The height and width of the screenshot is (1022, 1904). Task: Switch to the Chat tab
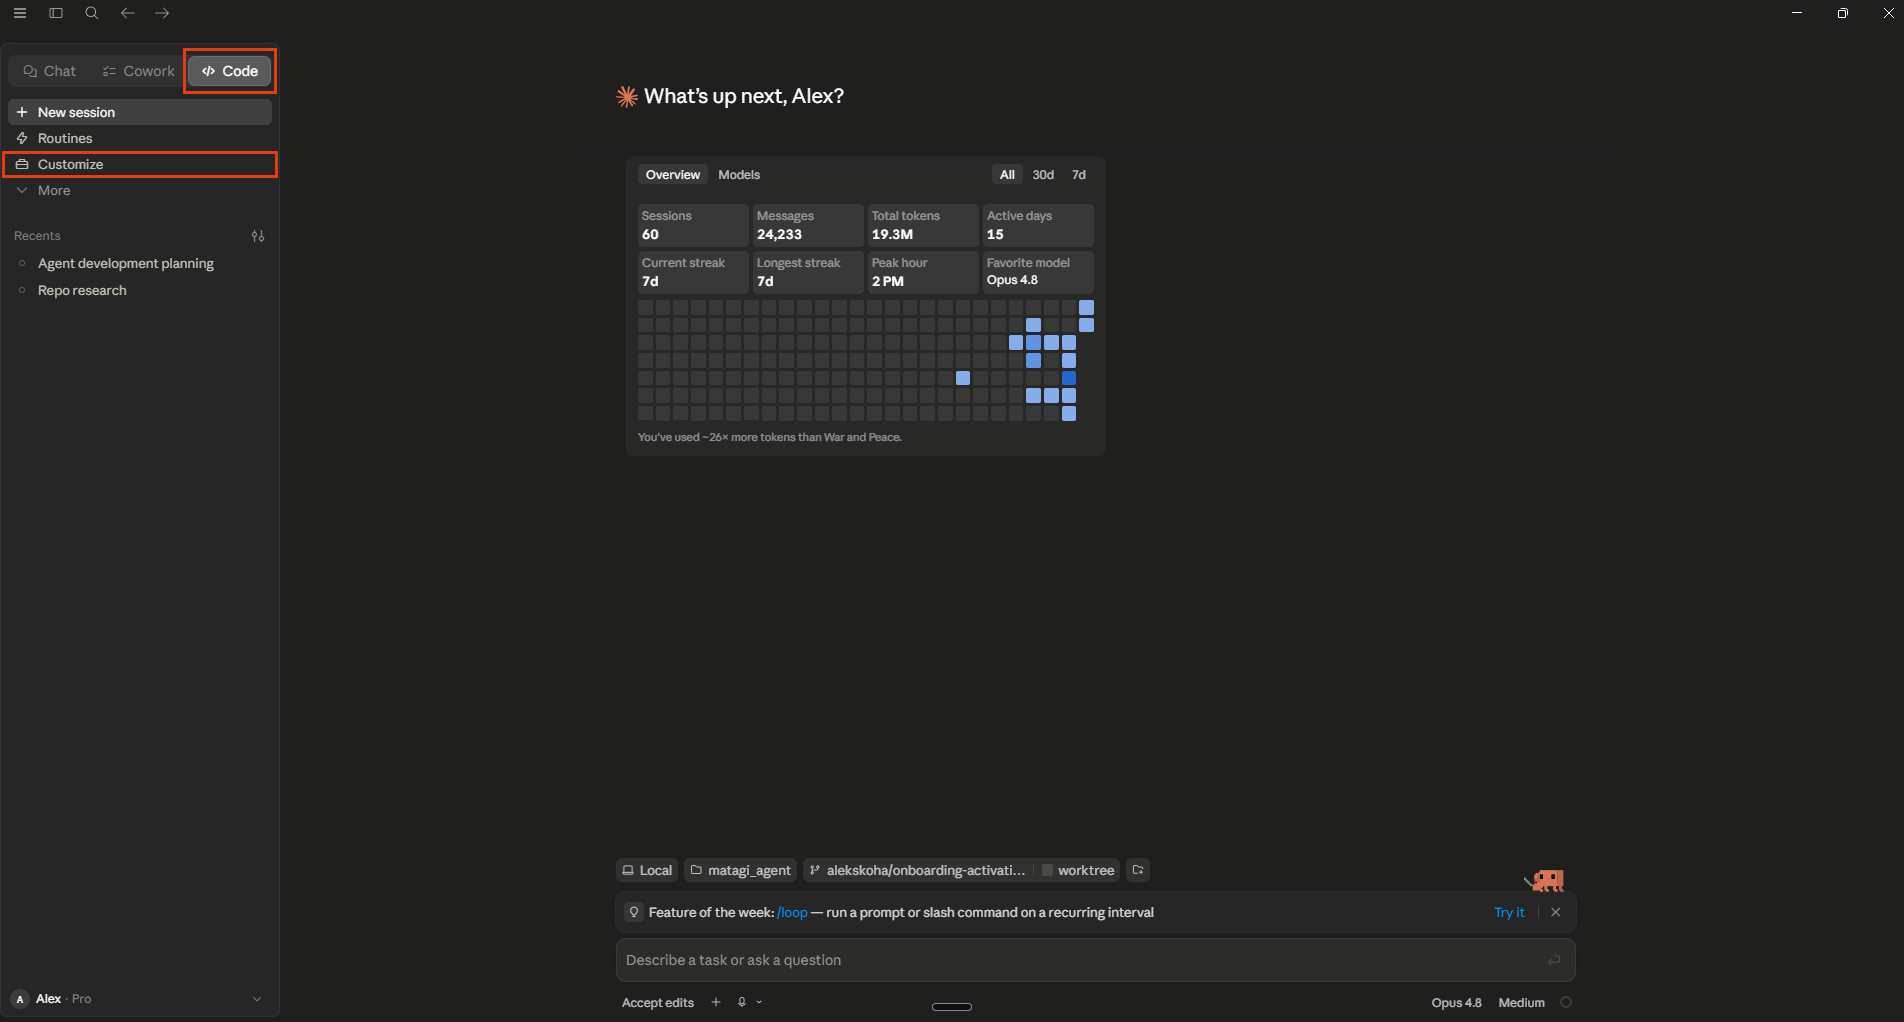50,71
